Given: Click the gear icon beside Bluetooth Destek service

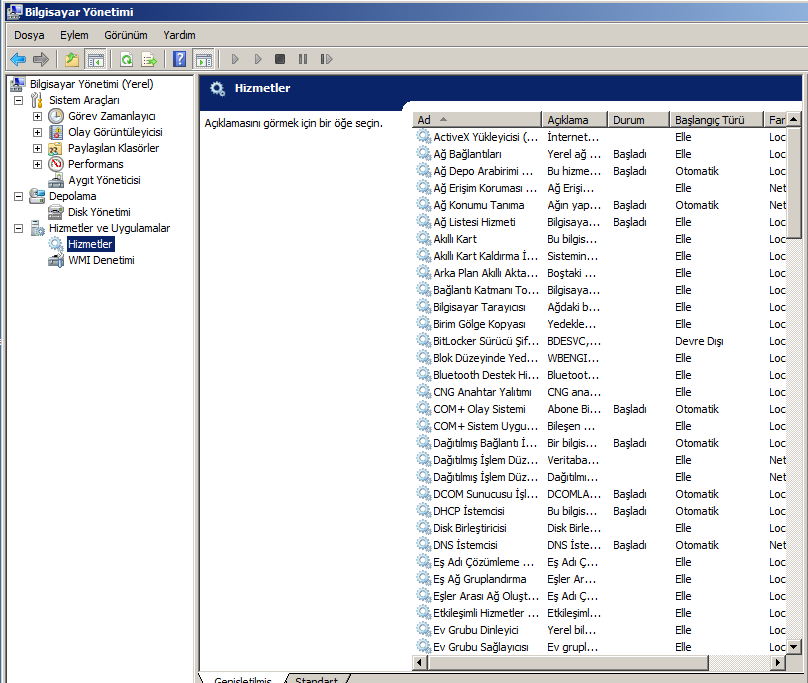Looking at the screenshot, I should pos(424,375).
